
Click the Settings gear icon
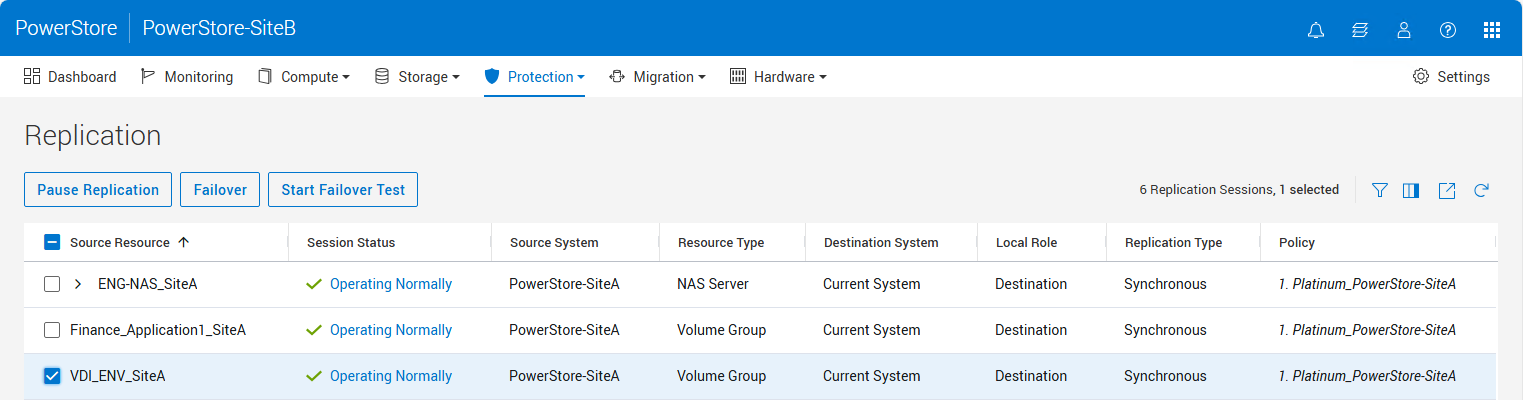[x=1421, y=77]
